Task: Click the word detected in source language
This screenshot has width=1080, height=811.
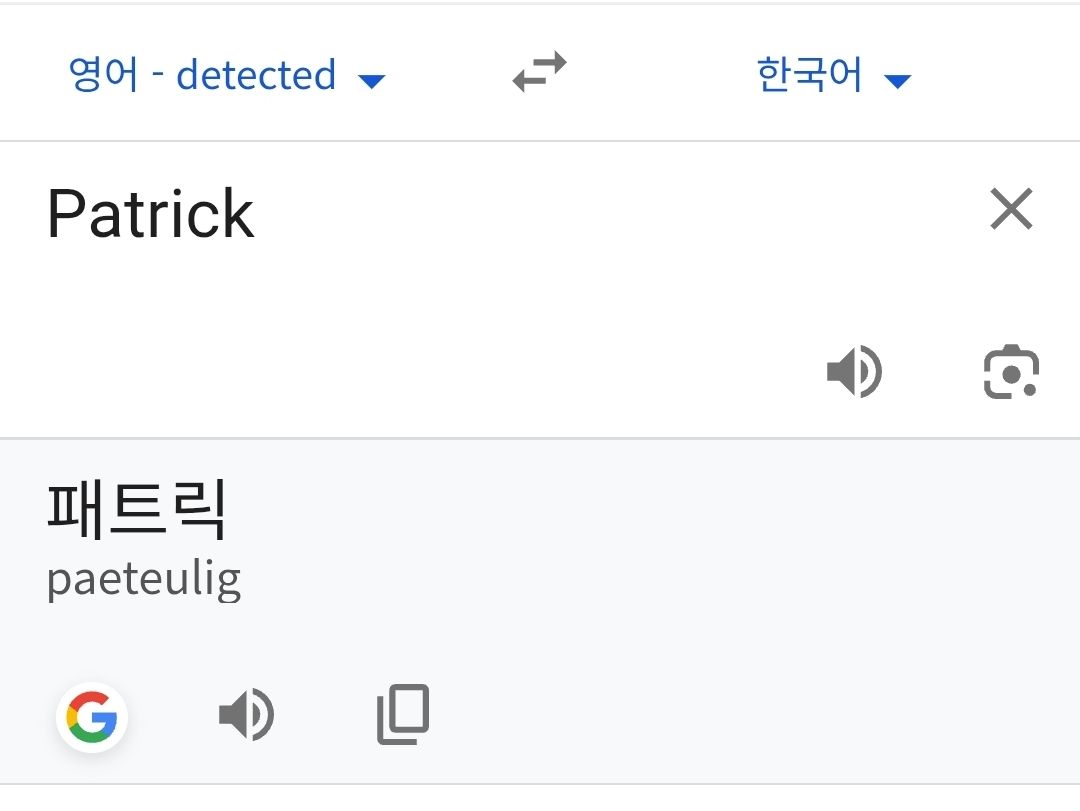Action: tap(256, 75)
